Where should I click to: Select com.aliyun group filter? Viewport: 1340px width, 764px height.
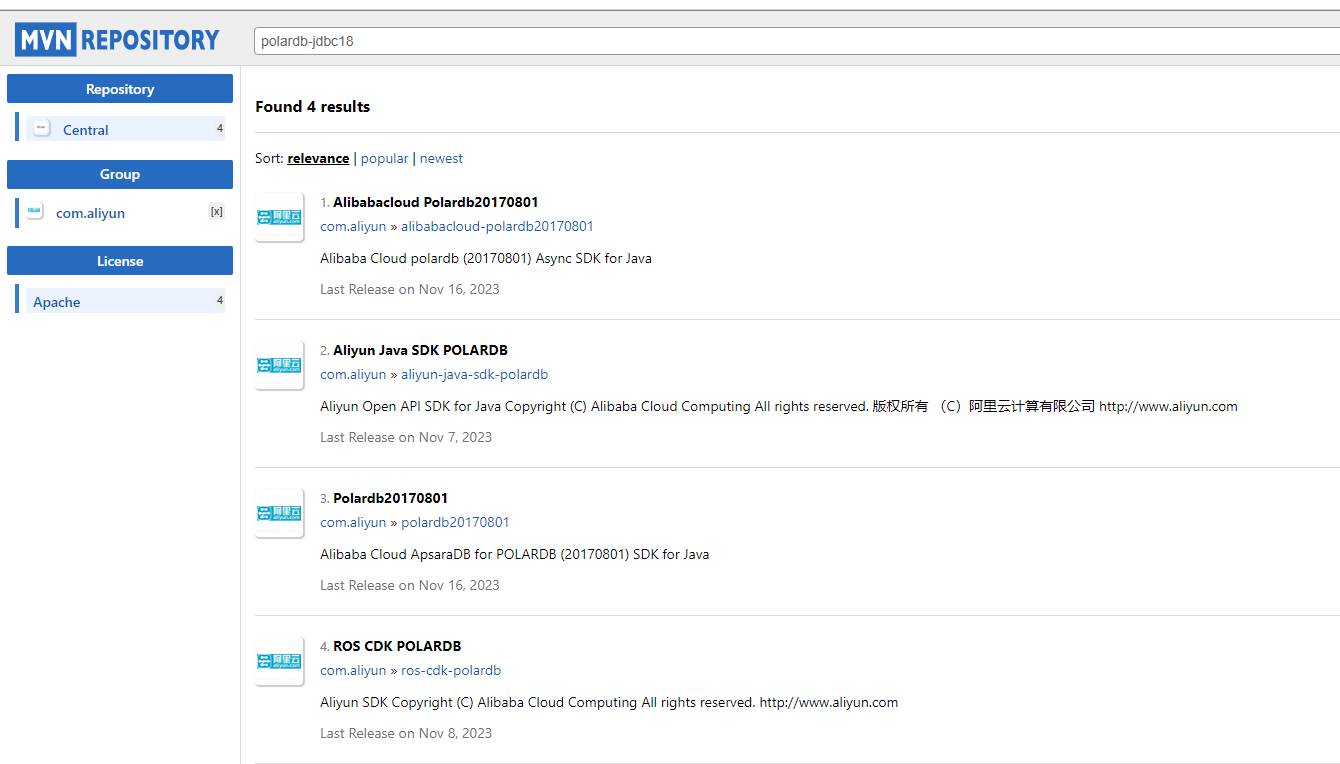(90, 213)
